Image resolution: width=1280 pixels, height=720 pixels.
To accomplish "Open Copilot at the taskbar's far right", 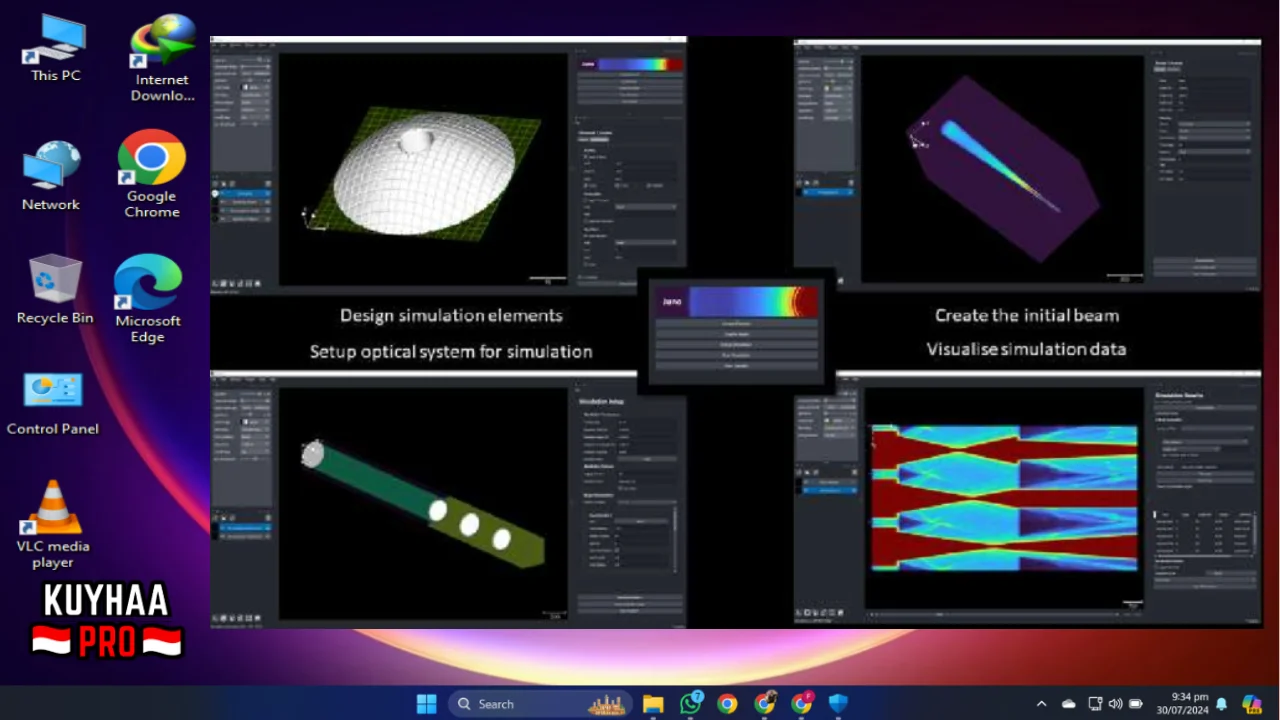I will tap(1252, 704).
